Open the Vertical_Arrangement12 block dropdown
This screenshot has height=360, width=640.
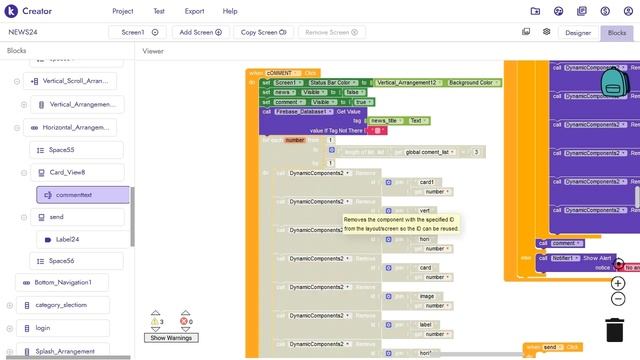point(409,82)
